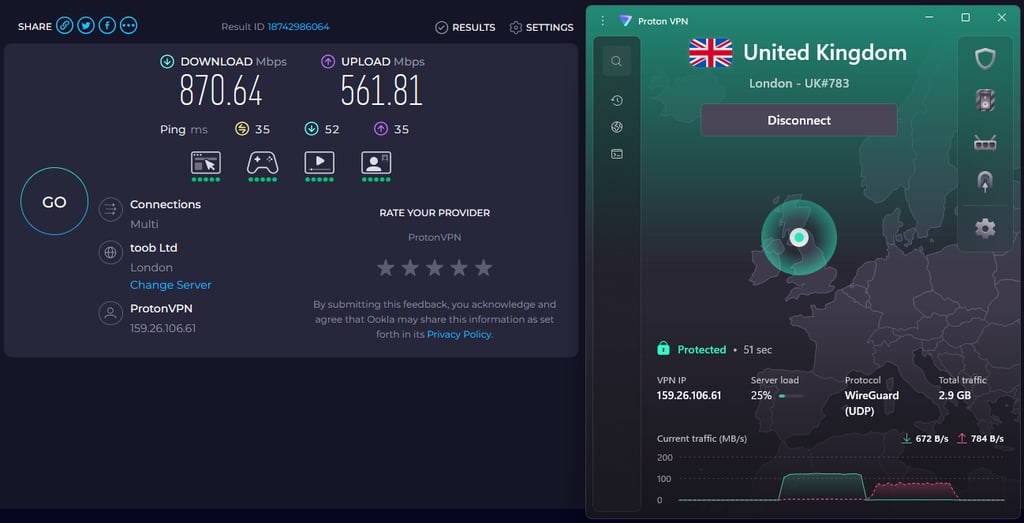Screen dimensions: 1024x523
Task: Click the upload speed arrow icon
Action: coord(328,61)
